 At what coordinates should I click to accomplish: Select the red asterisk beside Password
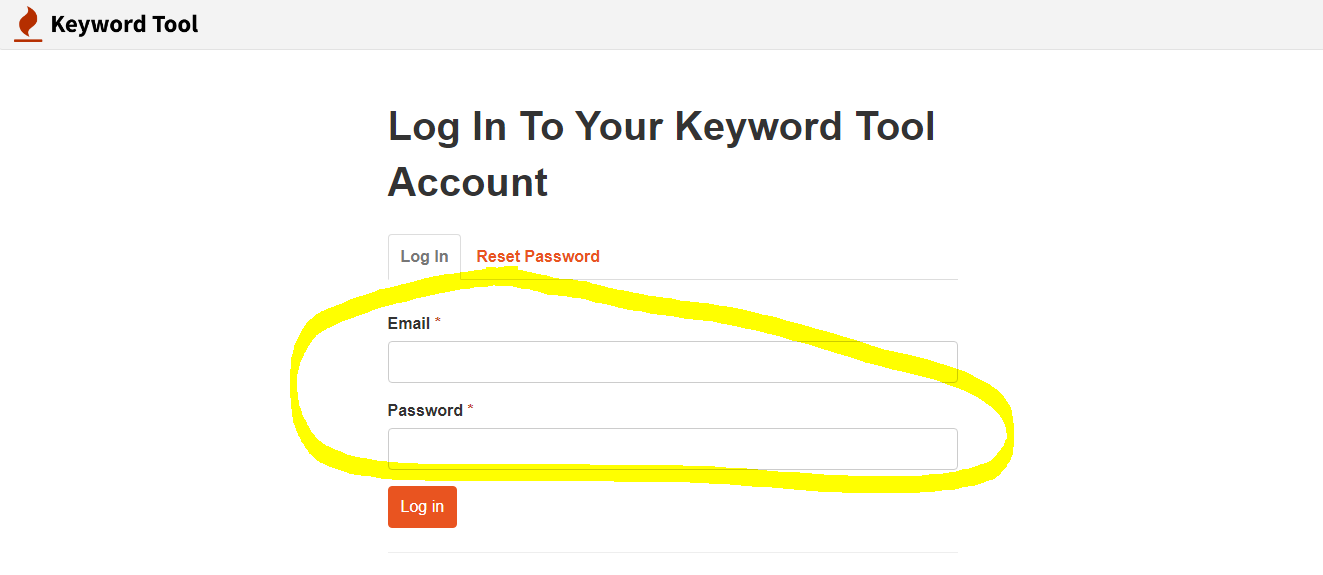tap(471, 409)
